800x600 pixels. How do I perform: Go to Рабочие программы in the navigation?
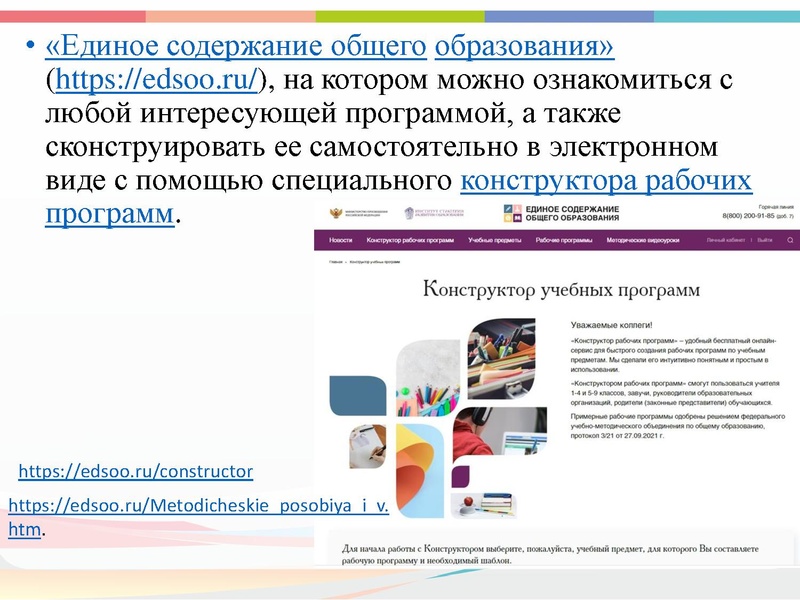coord(563,241)
